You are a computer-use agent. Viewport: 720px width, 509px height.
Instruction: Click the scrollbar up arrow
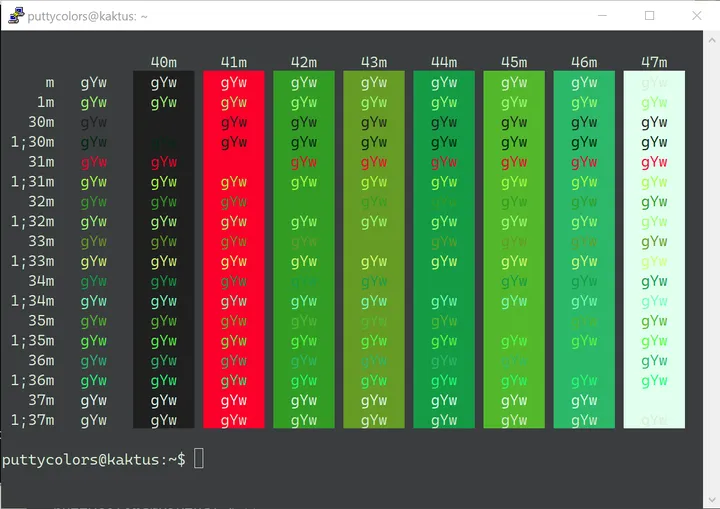pyautogui.click(x=712, y=40)
